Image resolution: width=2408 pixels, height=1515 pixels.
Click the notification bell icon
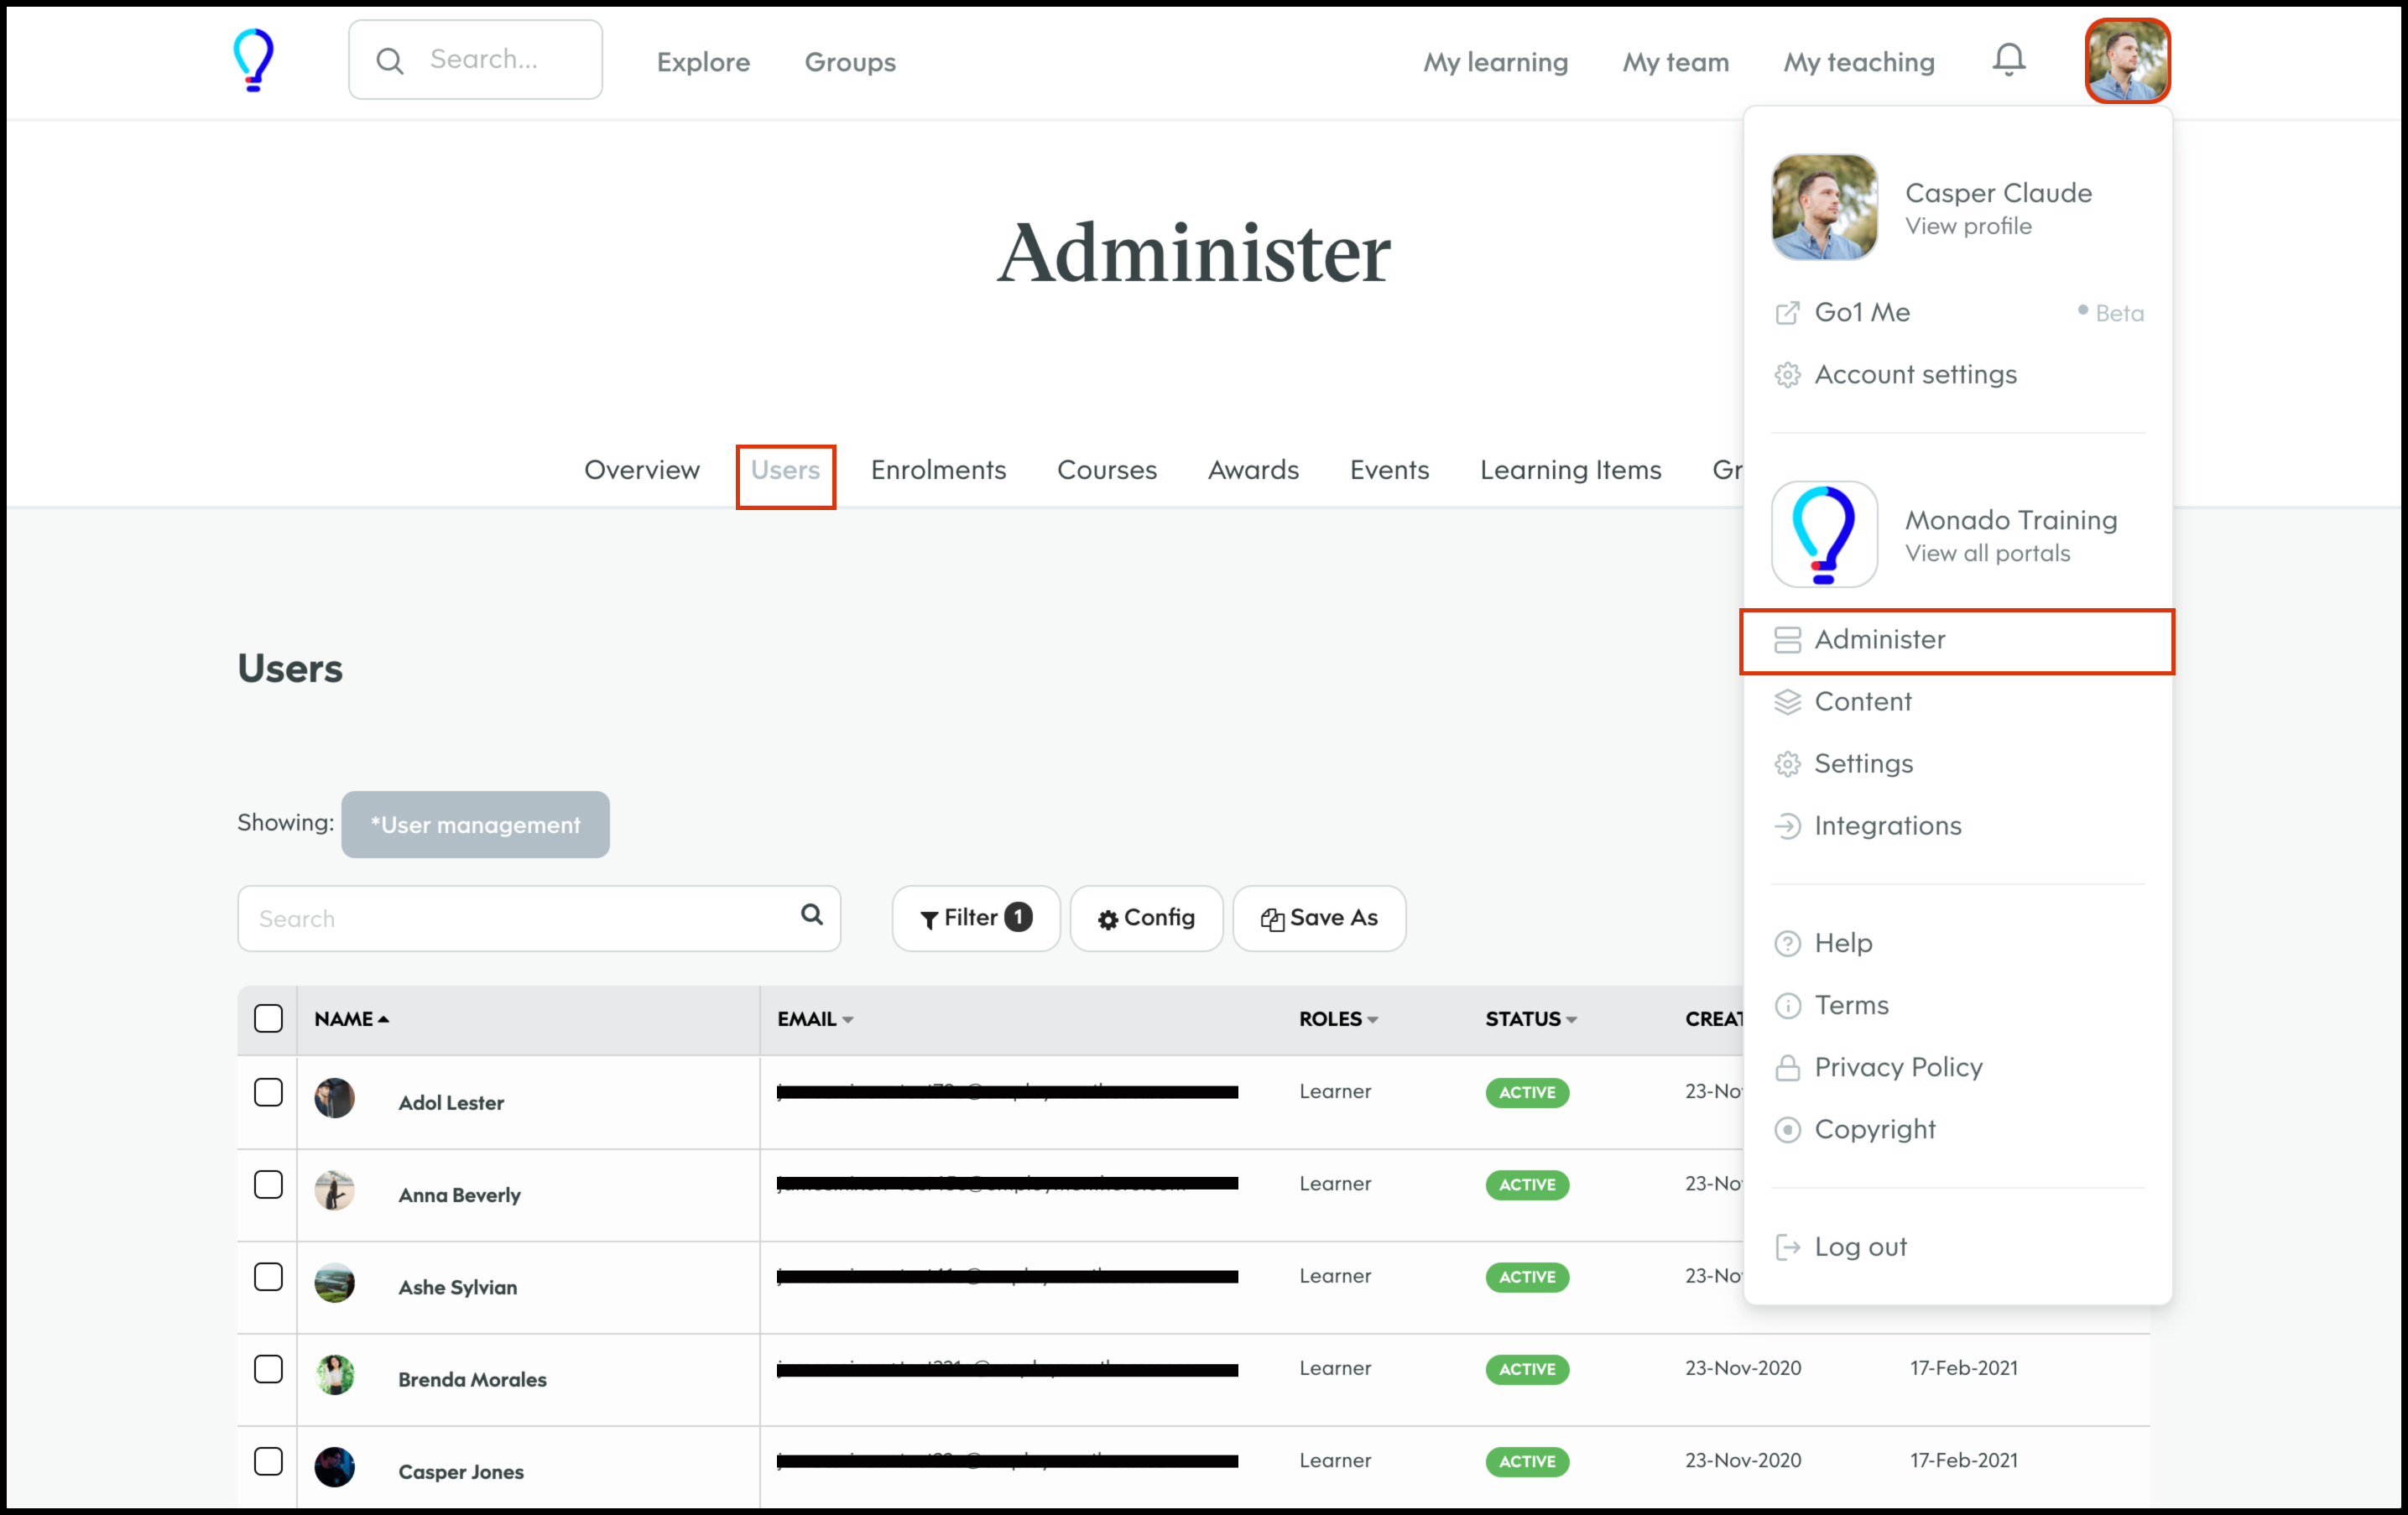2008,60
